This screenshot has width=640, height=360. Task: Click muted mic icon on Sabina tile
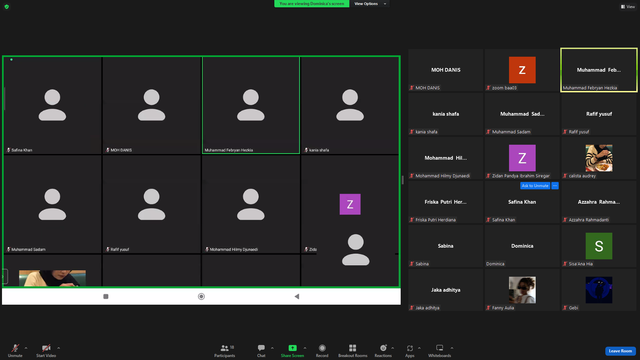pyautogui.click(x=412, y=264)
